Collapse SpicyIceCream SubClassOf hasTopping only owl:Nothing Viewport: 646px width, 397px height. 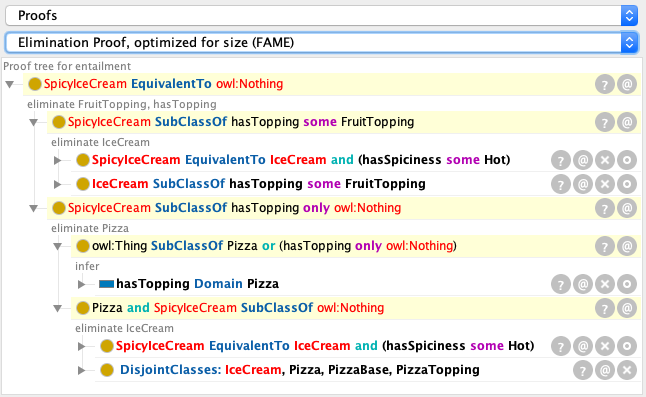pyautogui.click(x=33, y=208)
